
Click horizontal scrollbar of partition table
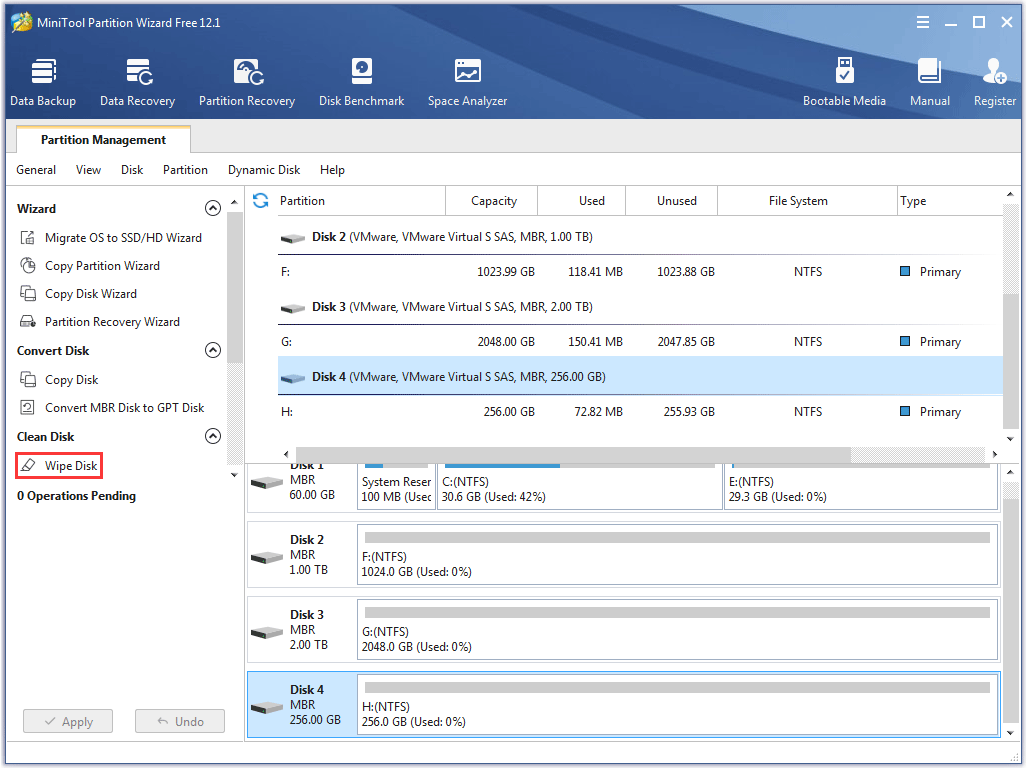[x=573, y=454]
